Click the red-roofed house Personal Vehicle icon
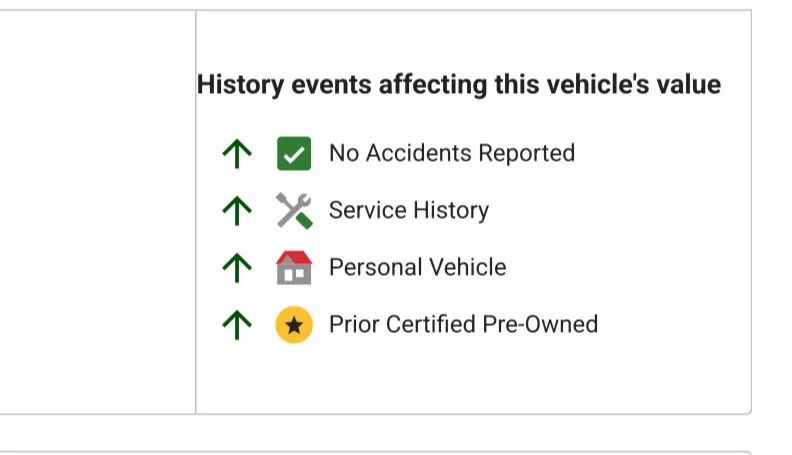The height and width of the screenshot is (455, 792). [x=294, y=267]
